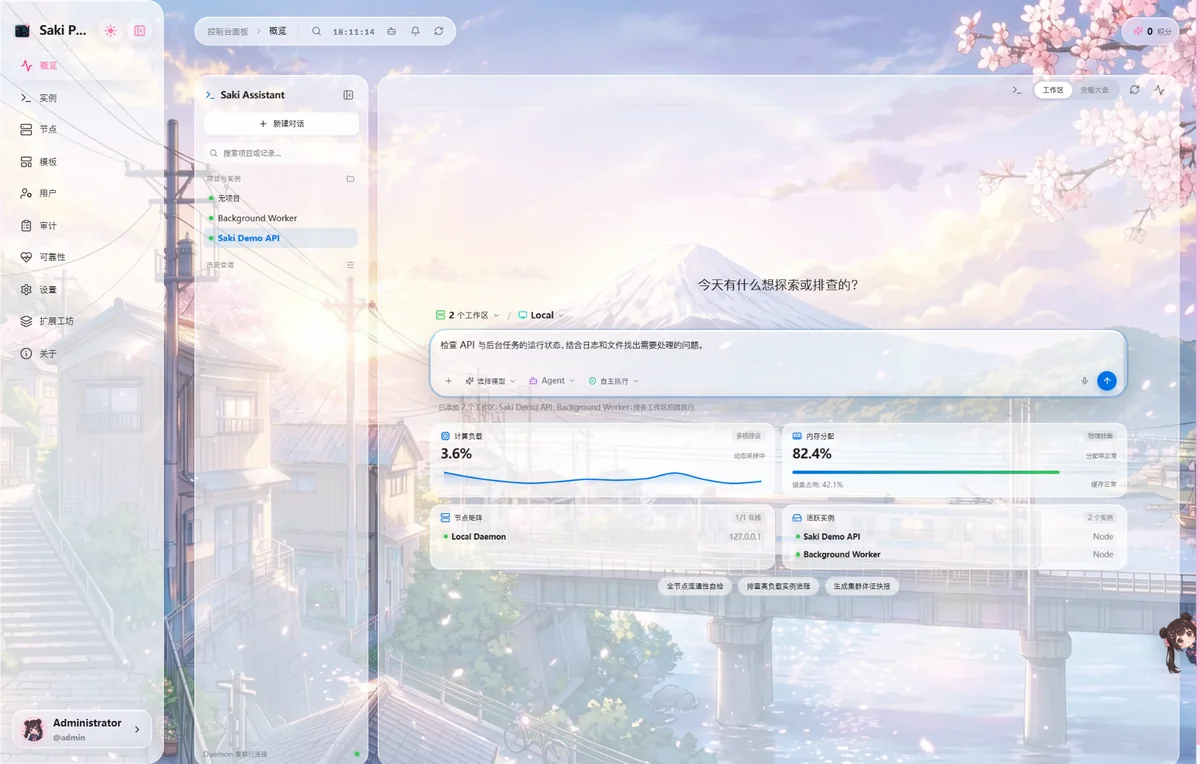Click the search magnifier in the top bar
1200x764 pixels.
tap(317, 31)
